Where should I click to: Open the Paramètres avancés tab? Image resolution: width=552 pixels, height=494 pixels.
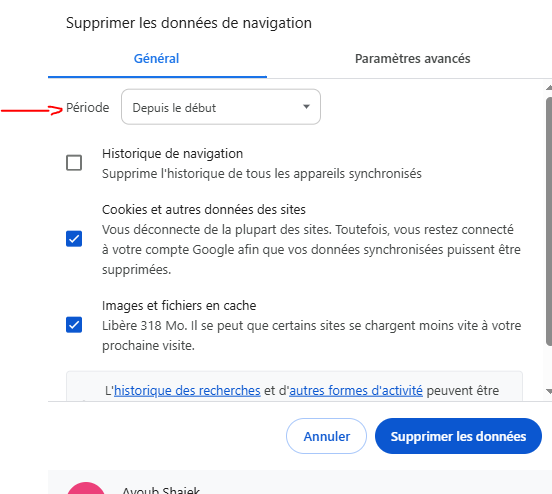tap(412, 58)
